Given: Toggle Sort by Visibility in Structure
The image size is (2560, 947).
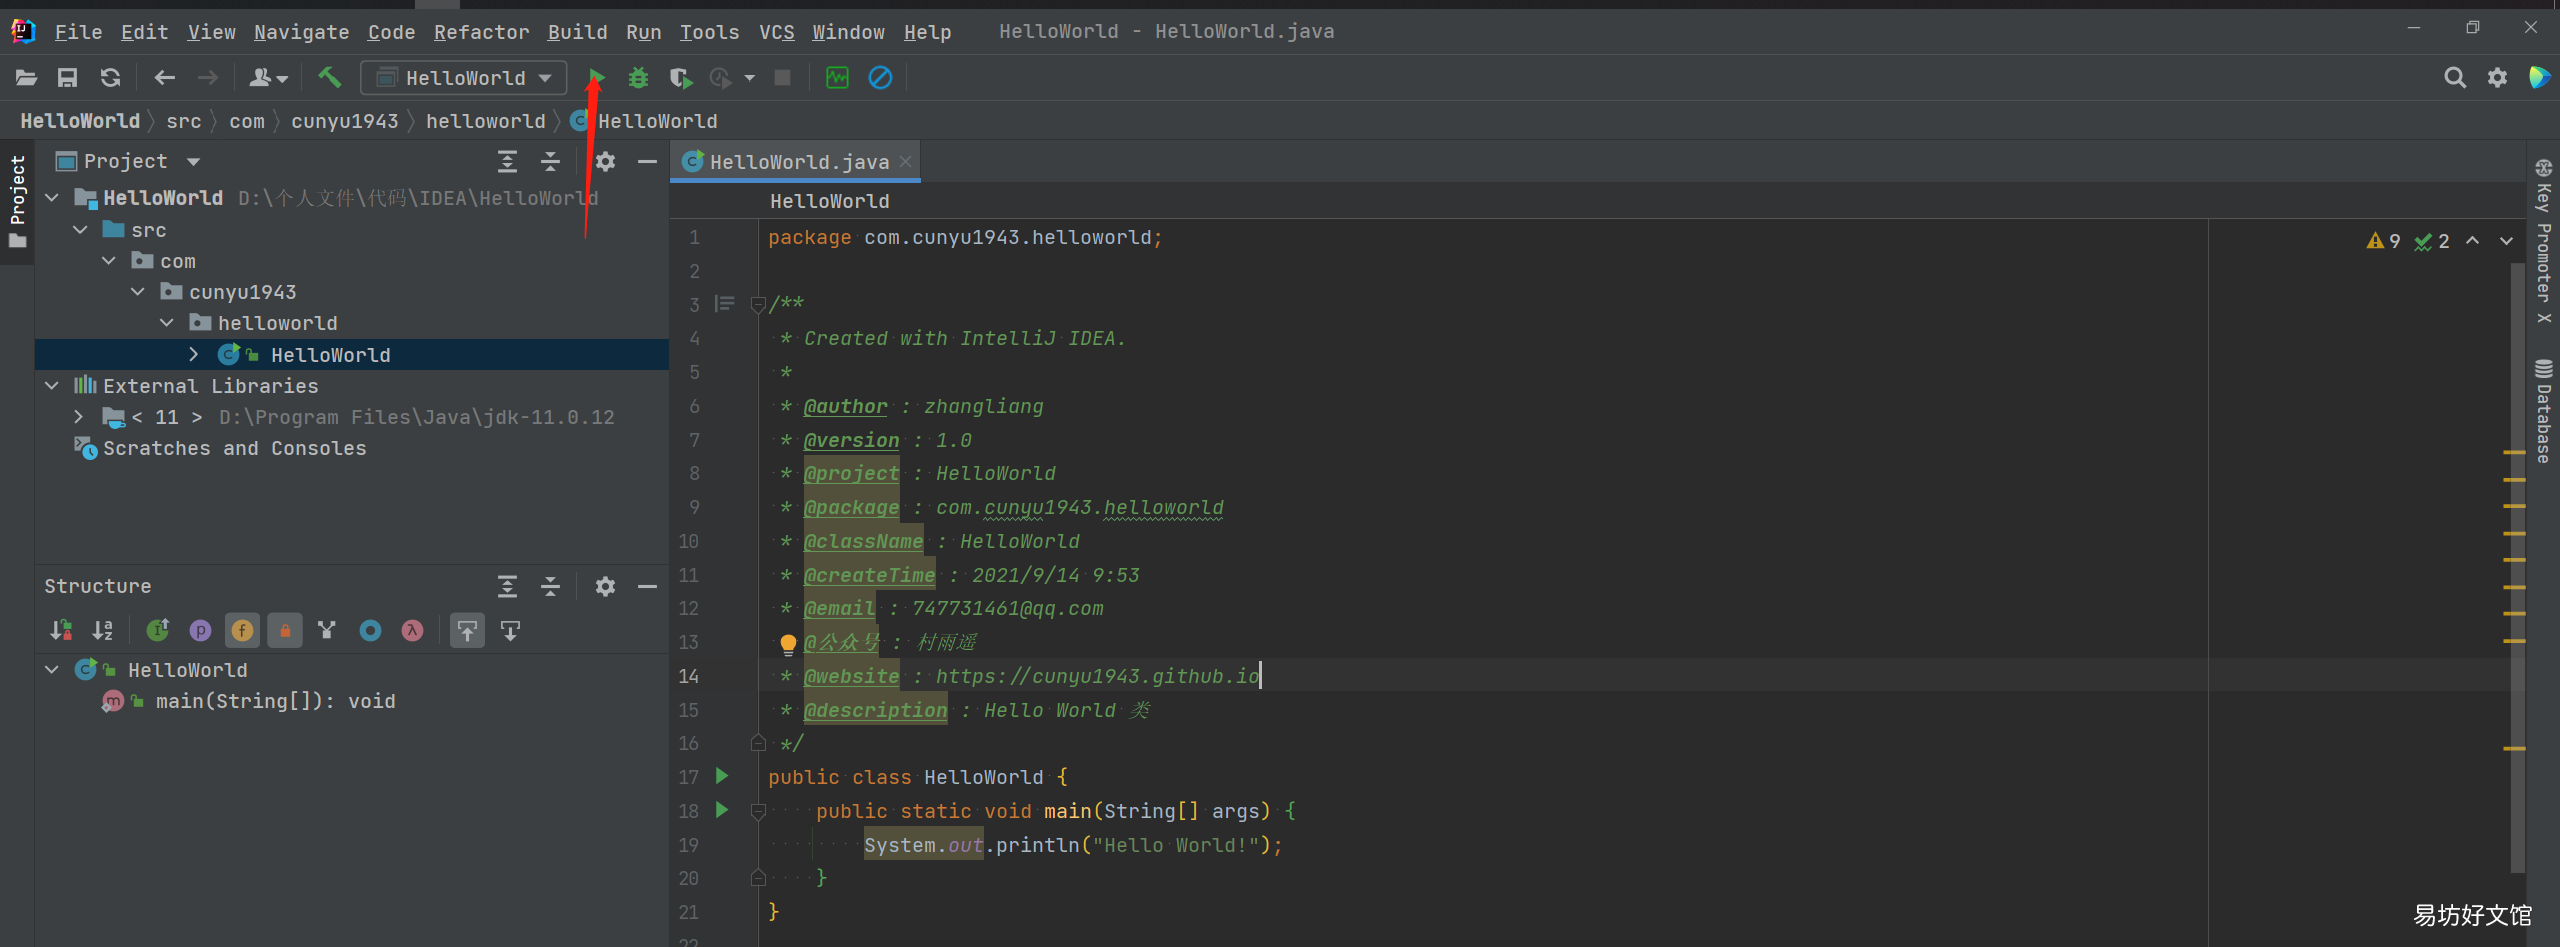Looking at the screenshot, I should pyautogui.click(x=61, y=630).
